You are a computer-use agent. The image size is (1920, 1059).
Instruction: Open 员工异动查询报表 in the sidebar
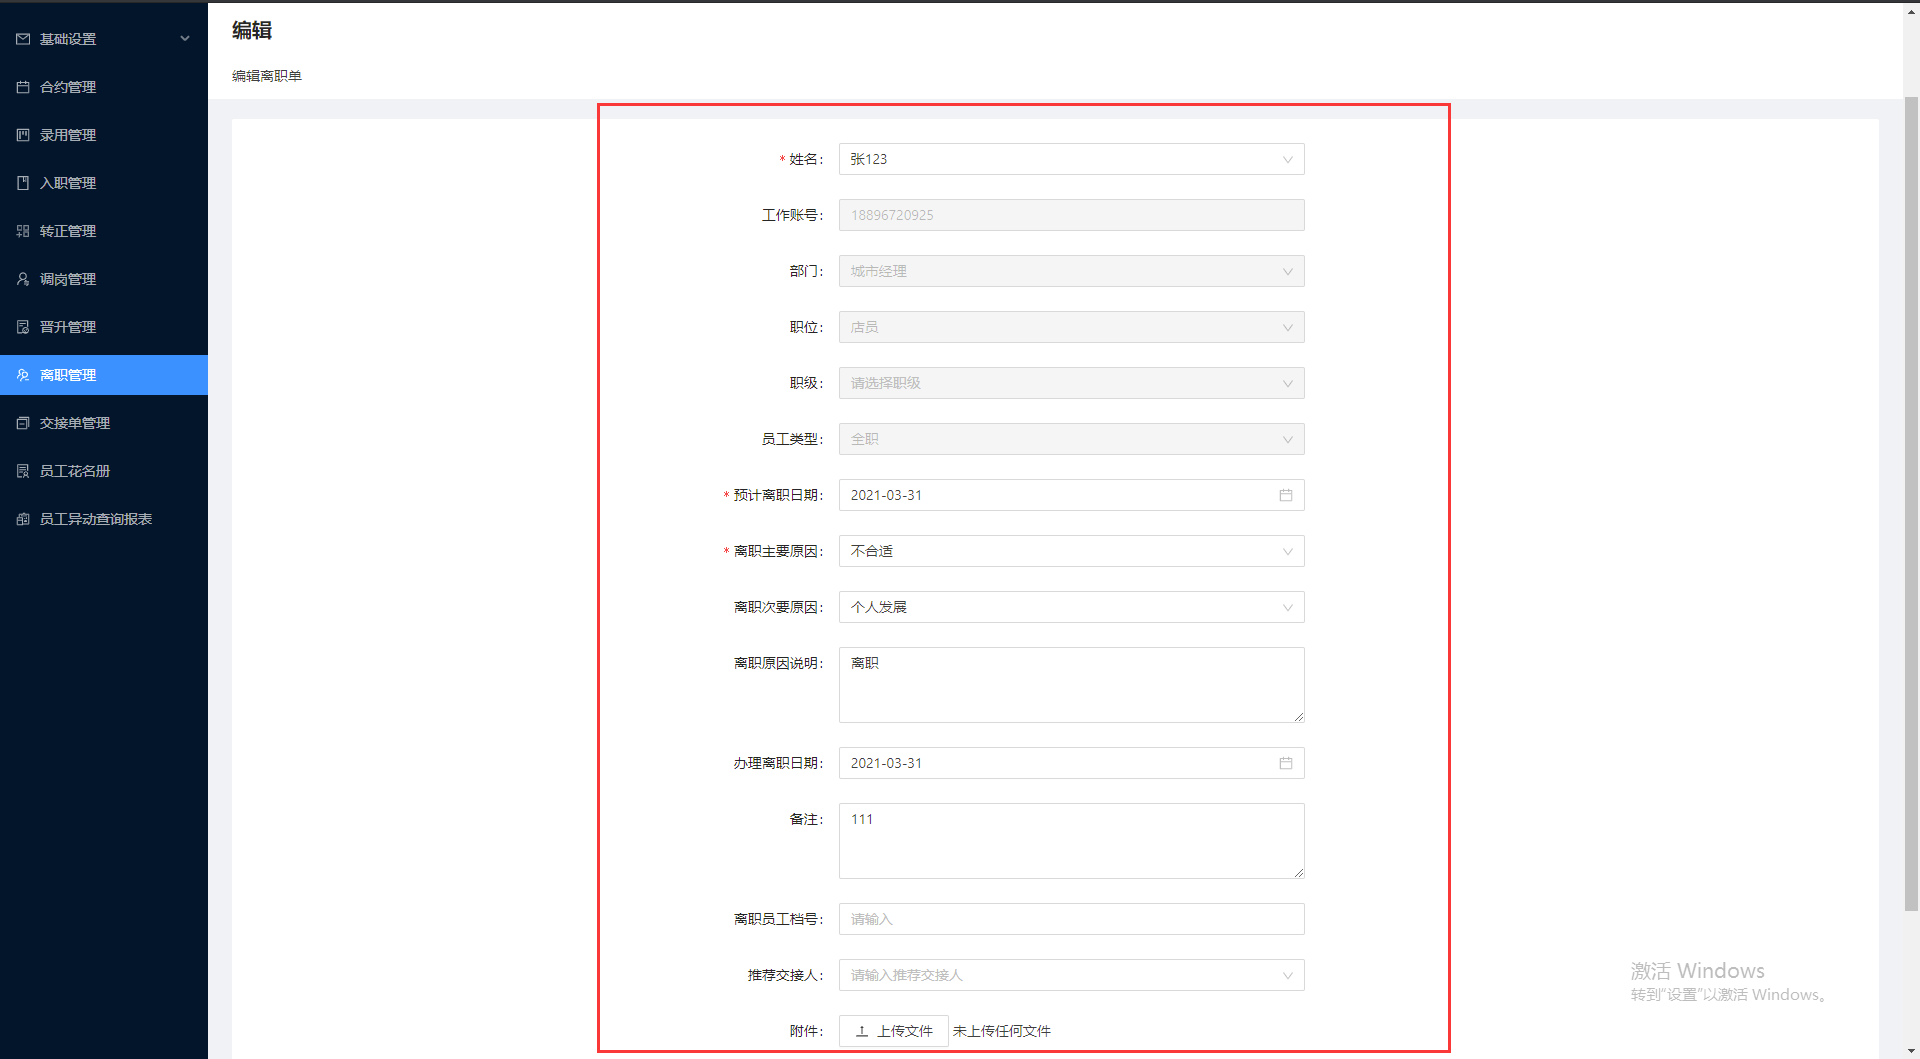click(104, 519)
